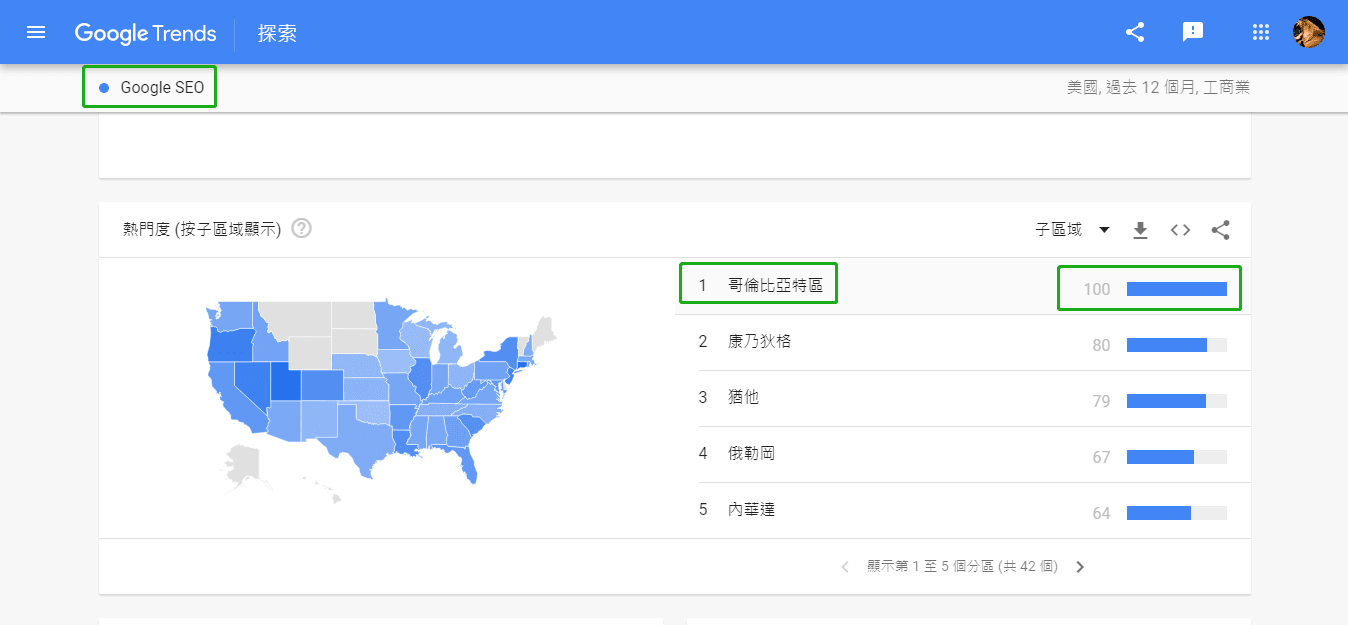The image size is (1348, 625).
Task: Click the Google Trends logo
Action: [x=145, y=33]
